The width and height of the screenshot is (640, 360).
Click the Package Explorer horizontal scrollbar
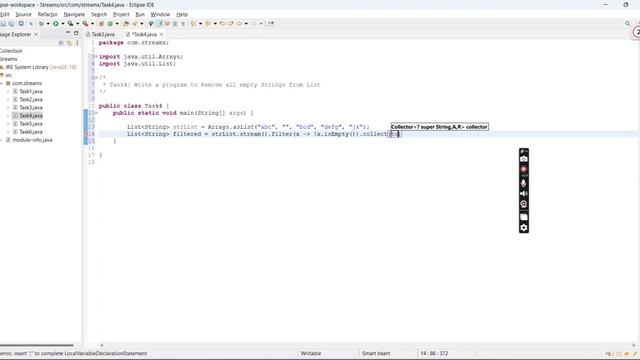coord(37,345)
